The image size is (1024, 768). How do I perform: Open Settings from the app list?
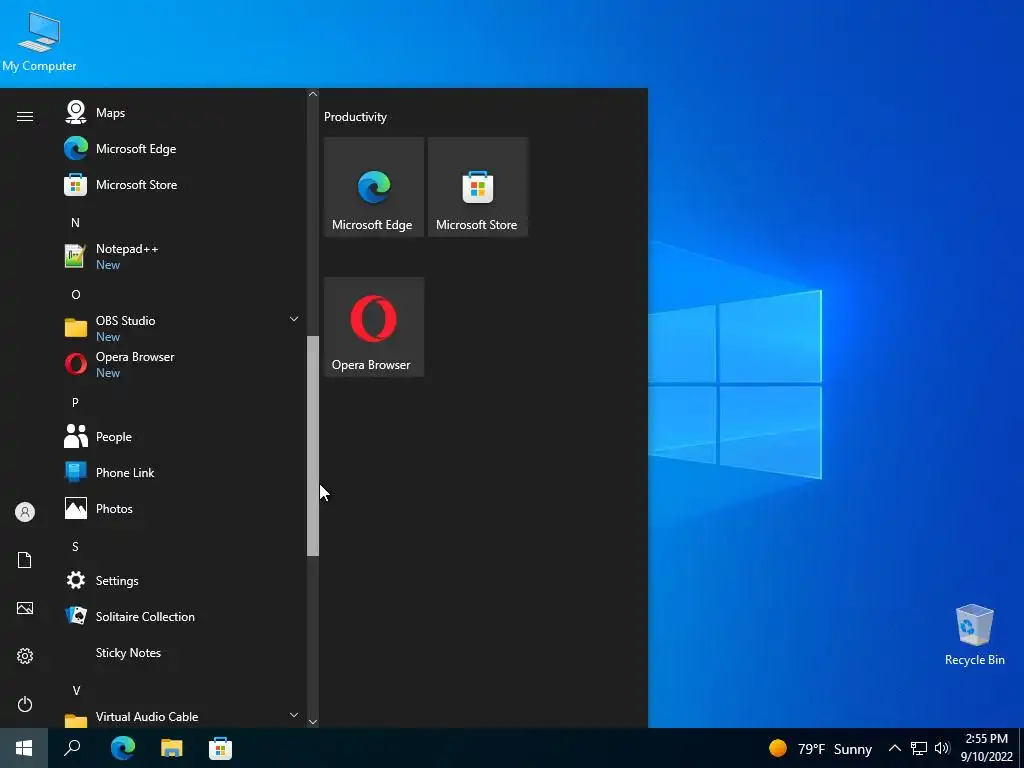coord(183,581)
